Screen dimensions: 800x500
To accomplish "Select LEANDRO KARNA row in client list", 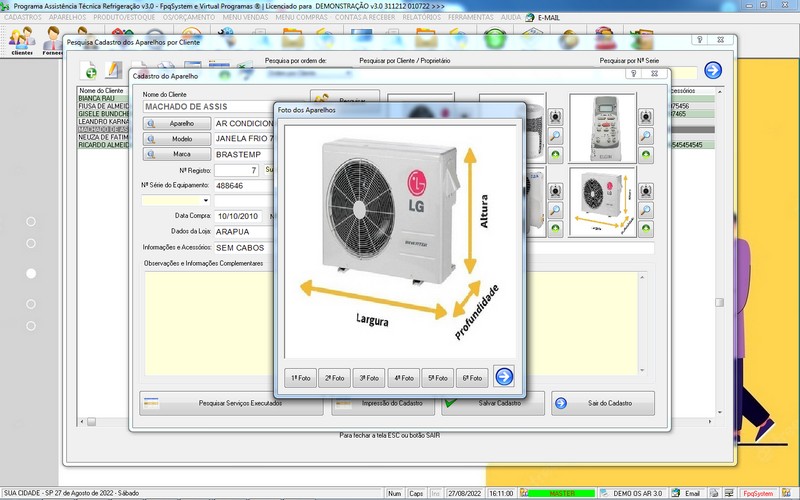I will coord(103,121).
